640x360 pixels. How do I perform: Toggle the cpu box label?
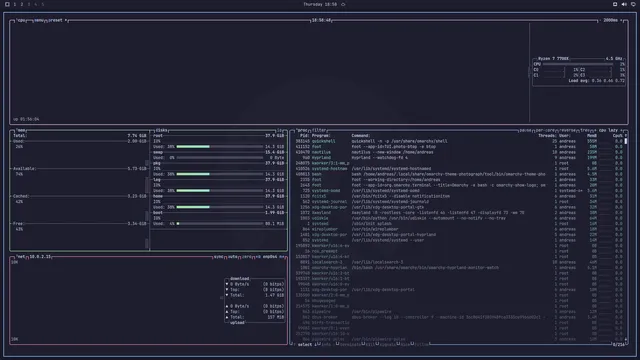point(21,20)
